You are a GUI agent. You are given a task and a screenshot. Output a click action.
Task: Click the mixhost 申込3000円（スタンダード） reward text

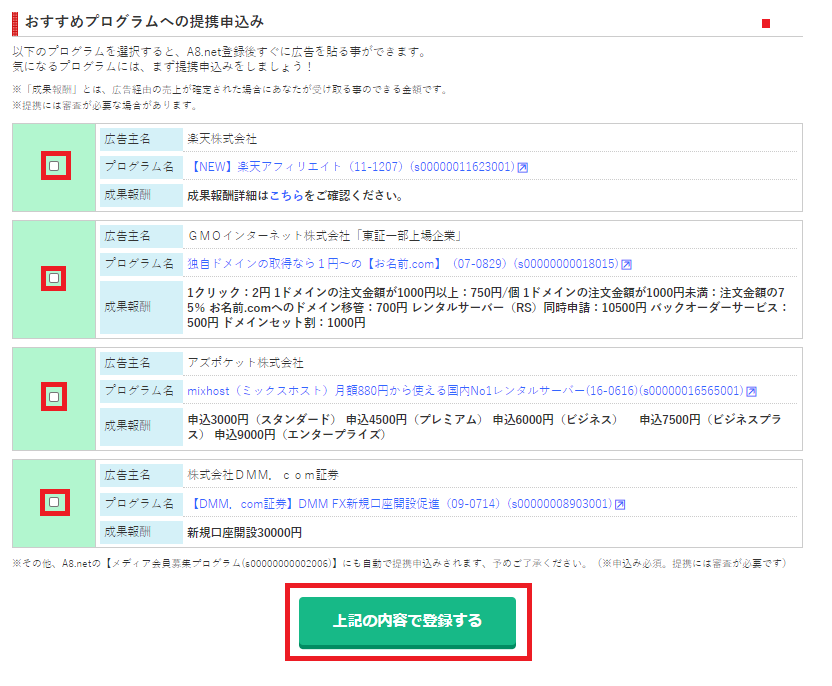484,427
